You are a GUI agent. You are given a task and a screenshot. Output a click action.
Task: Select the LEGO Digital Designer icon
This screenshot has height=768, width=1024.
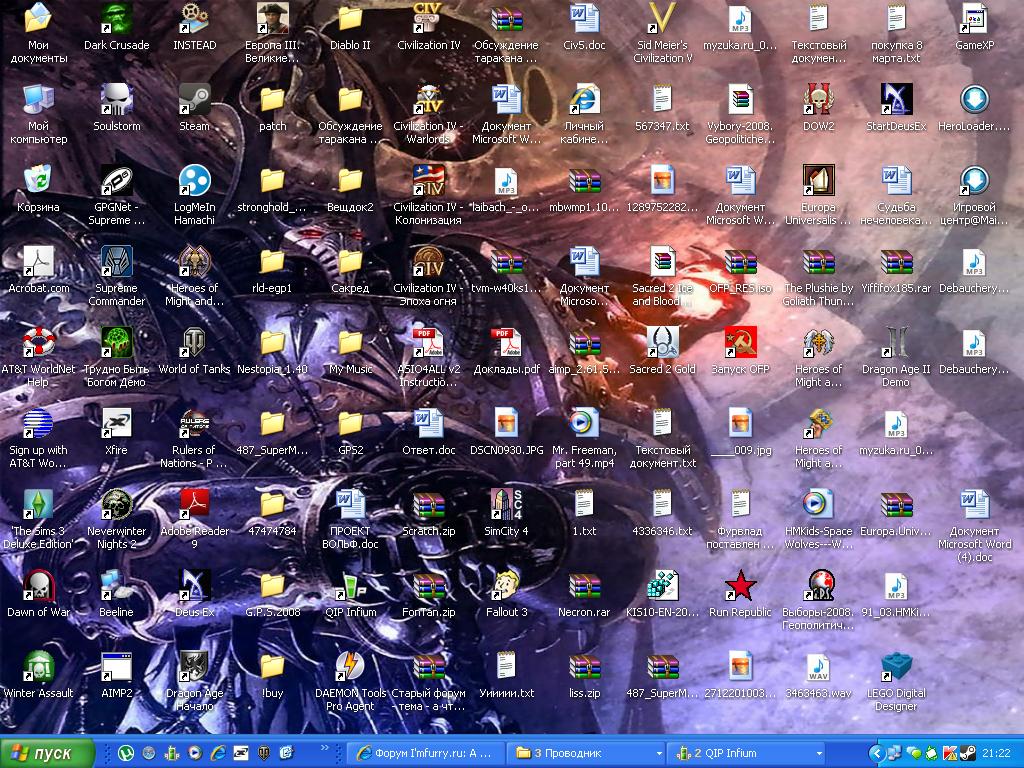click(x=896, y=667)
